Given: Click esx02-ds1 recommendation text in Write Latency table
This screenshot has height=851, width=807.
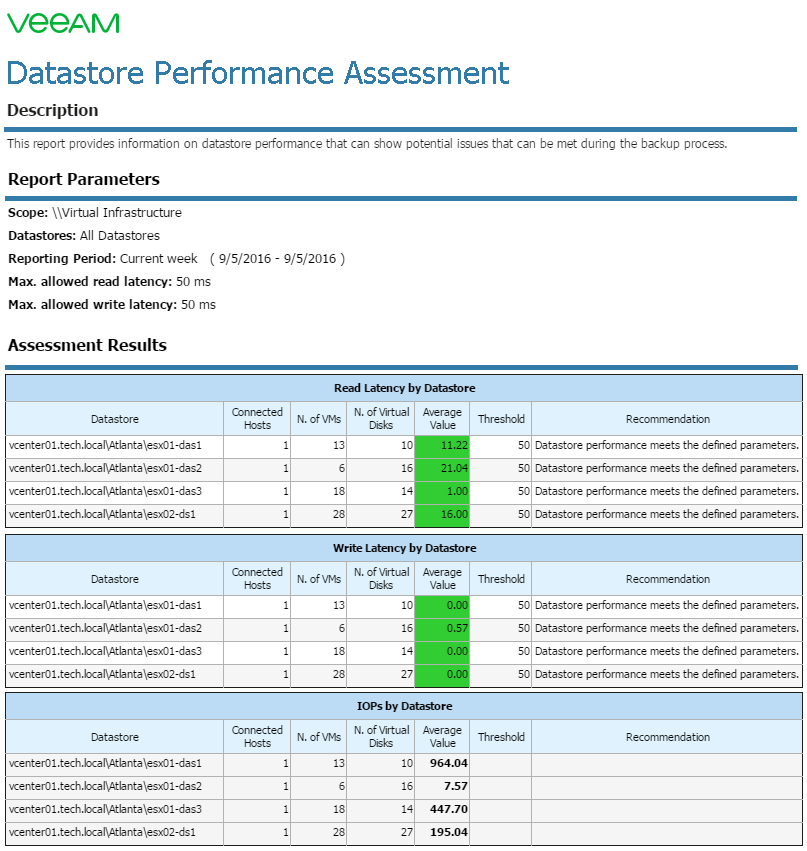Looking at the screenshot, I should point(666,675).
